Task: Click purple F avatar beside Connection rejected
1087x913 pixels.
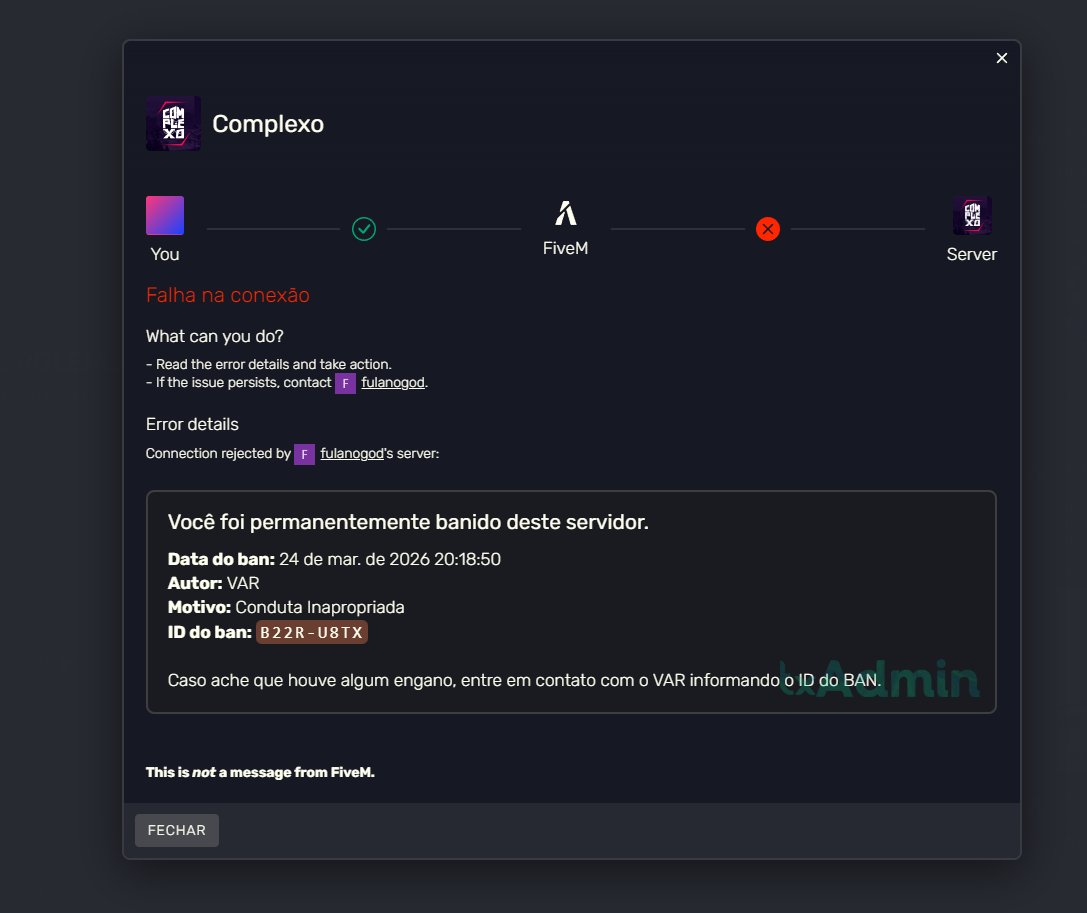Action: pyautogui.click(x=304, y=454)
